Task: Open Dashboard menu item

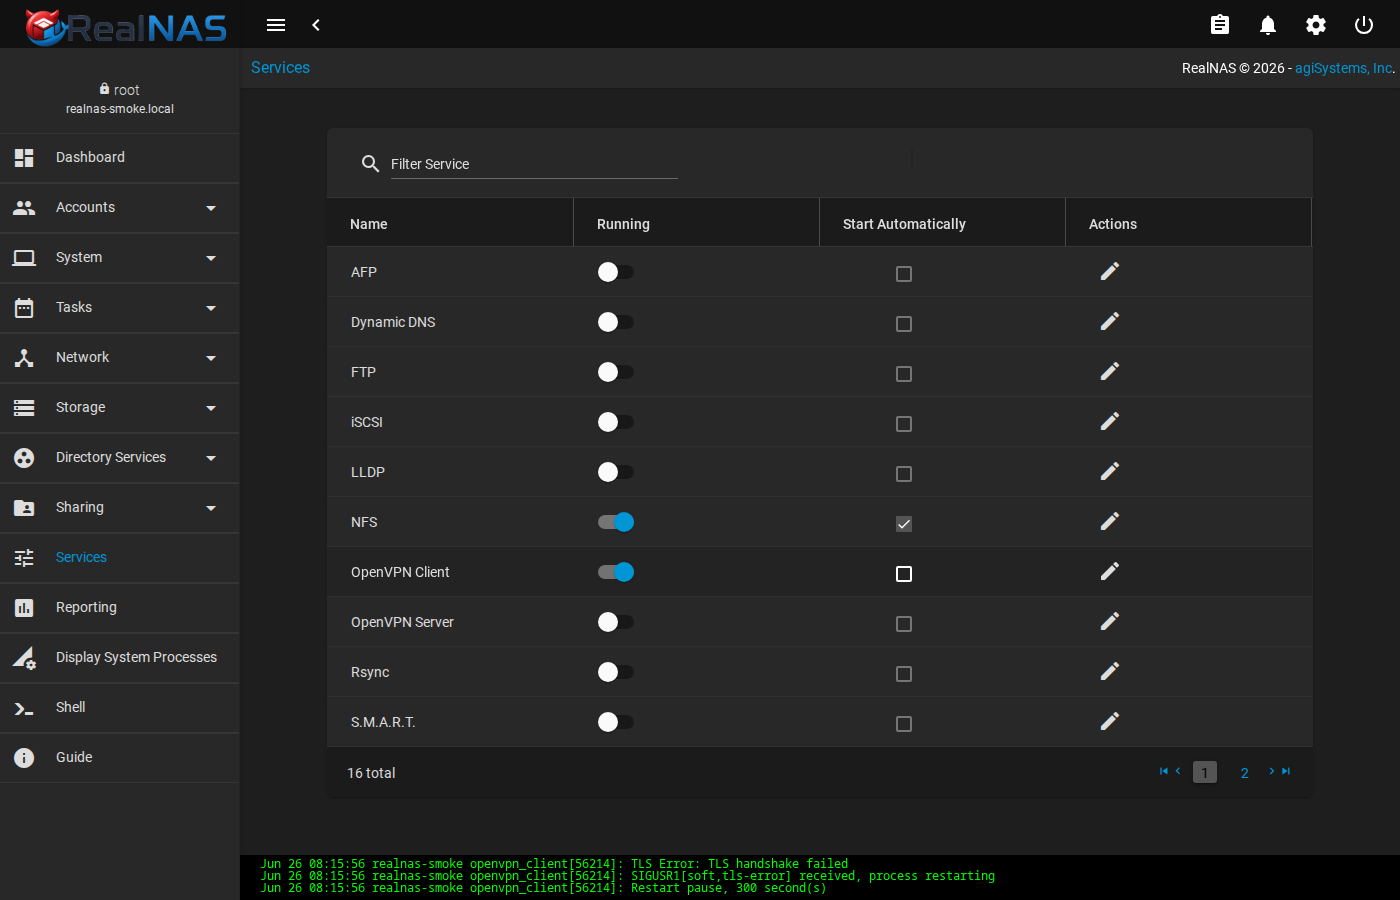Action: click(120, 158)
